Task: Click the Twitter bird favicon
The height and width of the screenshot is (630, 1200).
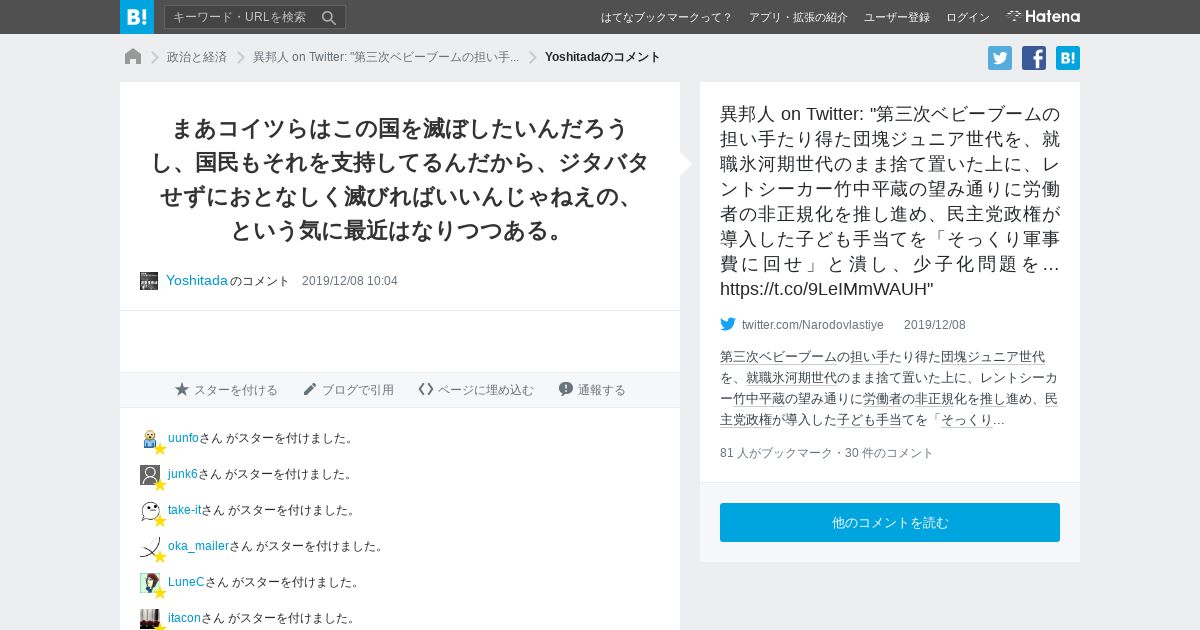Action: coord(728,324)
